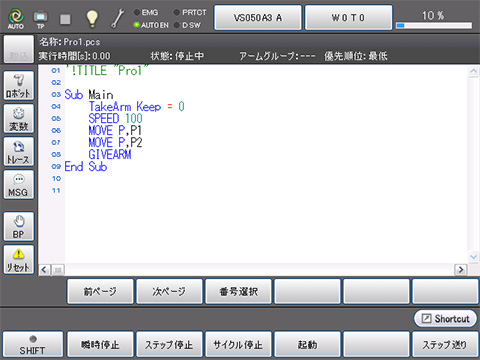Go to 前ページ previous page
Screen dimensions: 480x360
(x=100, y=292)
